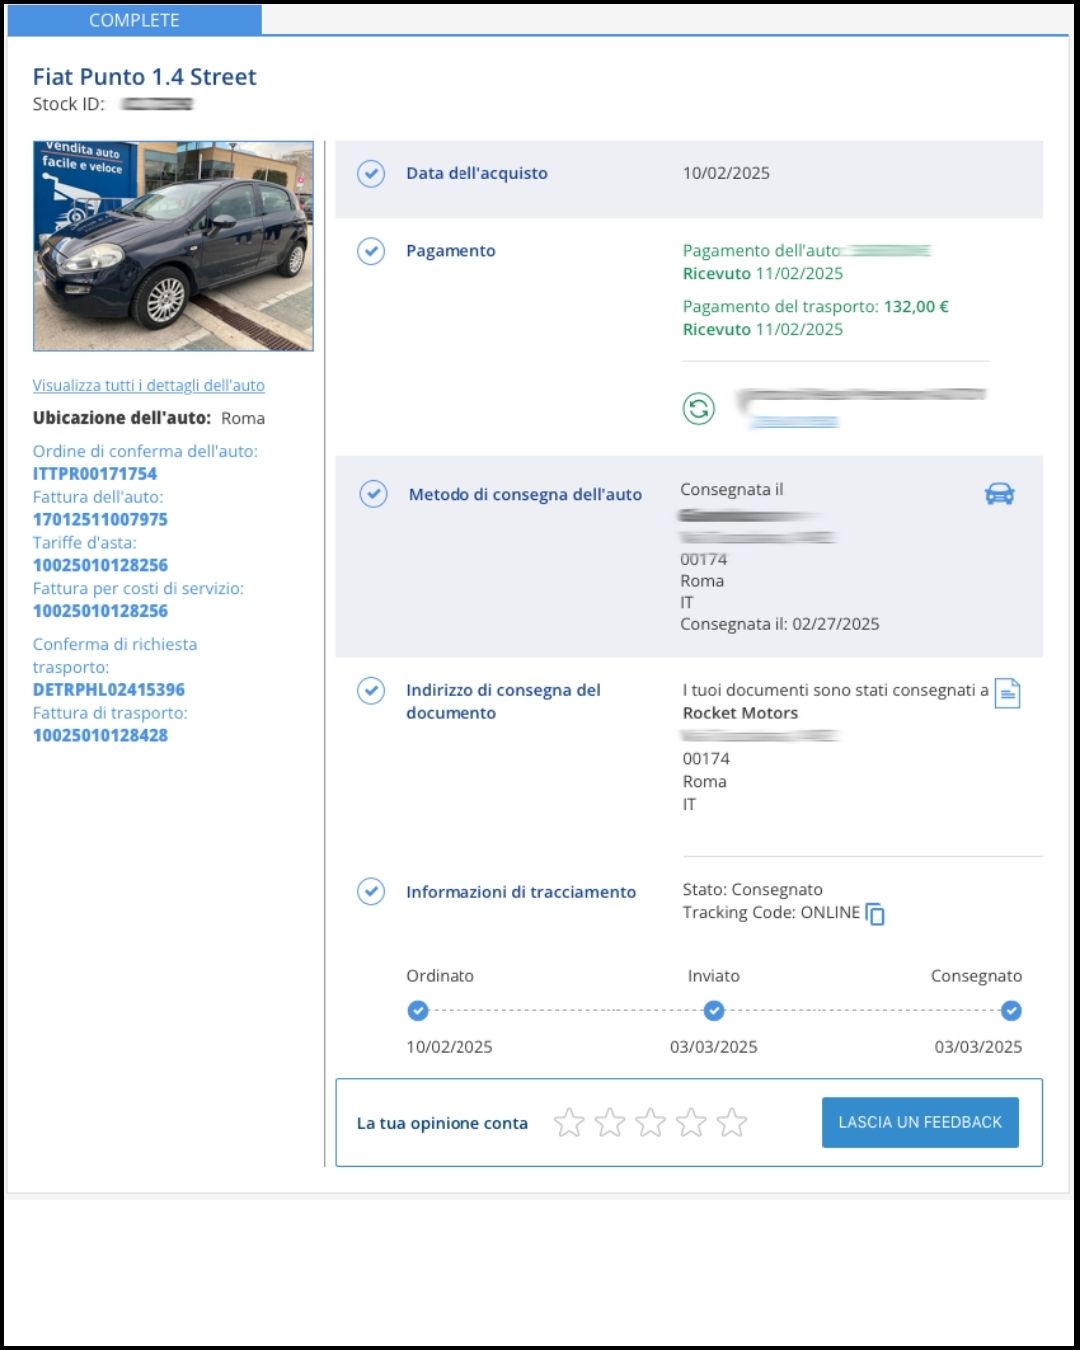The width and height of the screenshot is (1080, 1350).
Task: Click the car delivery icon
Action: click(999, 494)
